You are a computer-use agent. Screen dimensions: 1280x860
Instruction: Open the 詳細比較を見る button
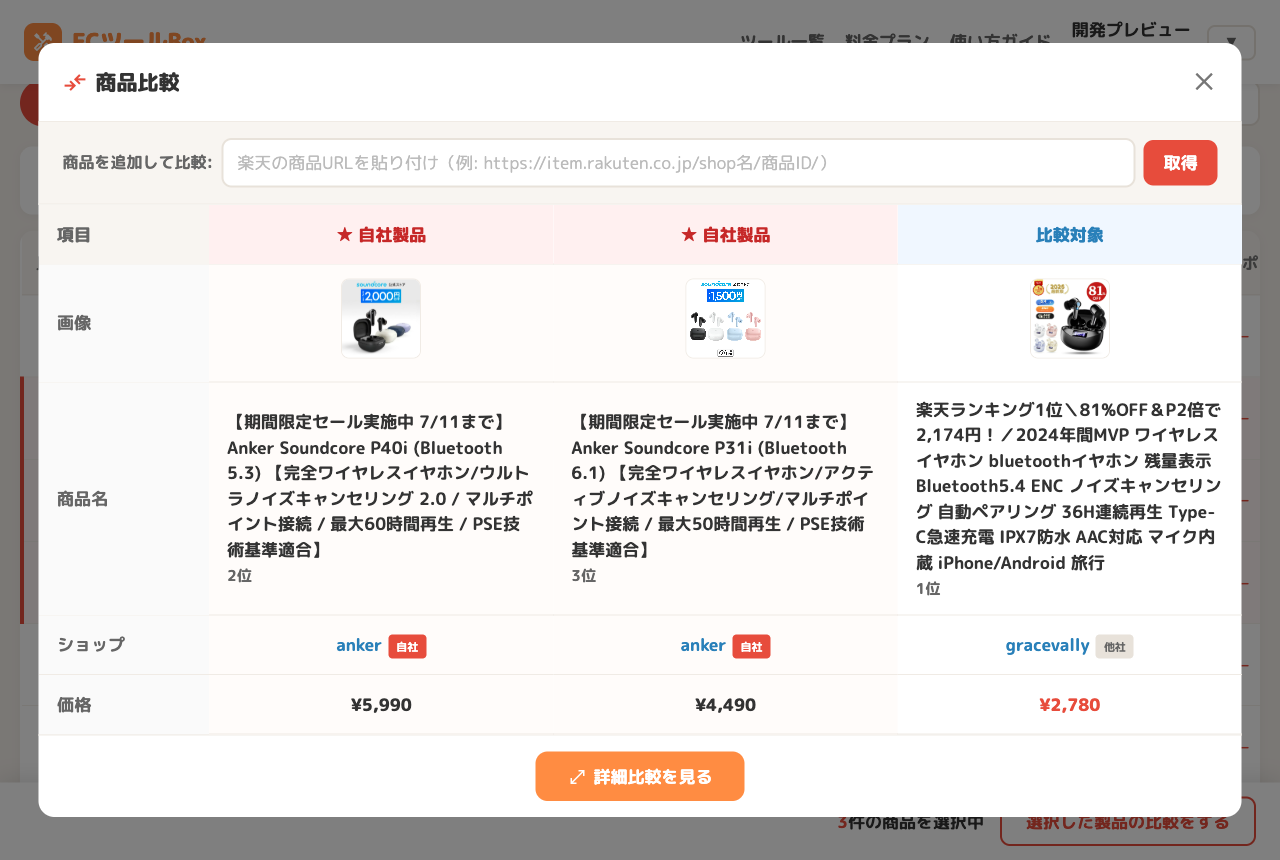640,776
